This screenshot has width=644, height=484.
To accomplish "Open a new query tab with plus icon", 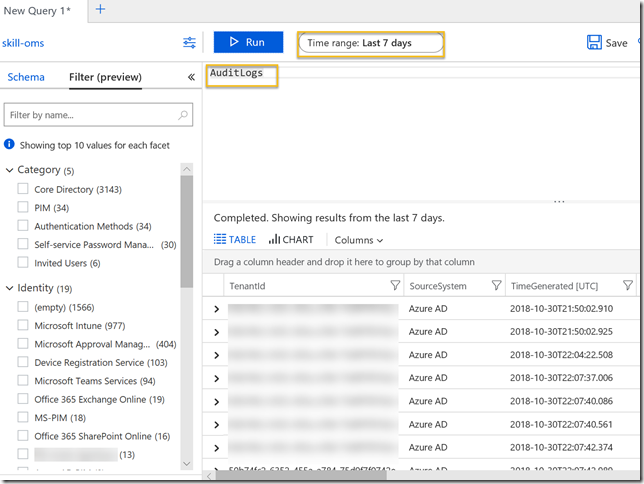I will click(100, 9).
